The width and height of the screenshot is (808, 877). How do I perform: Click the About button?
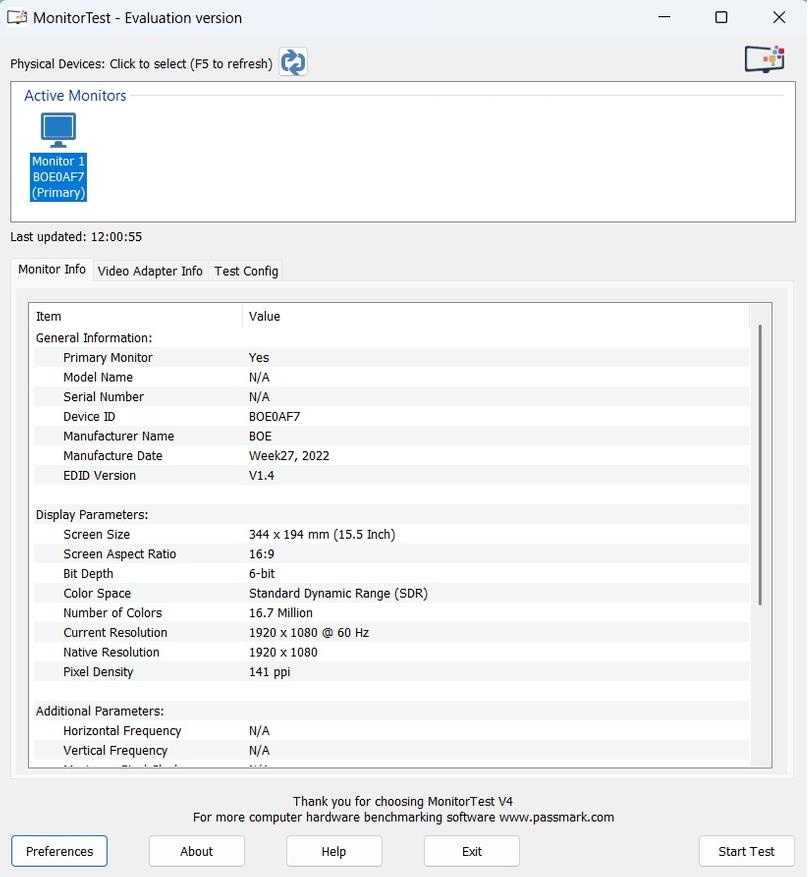tap(196, 851)
